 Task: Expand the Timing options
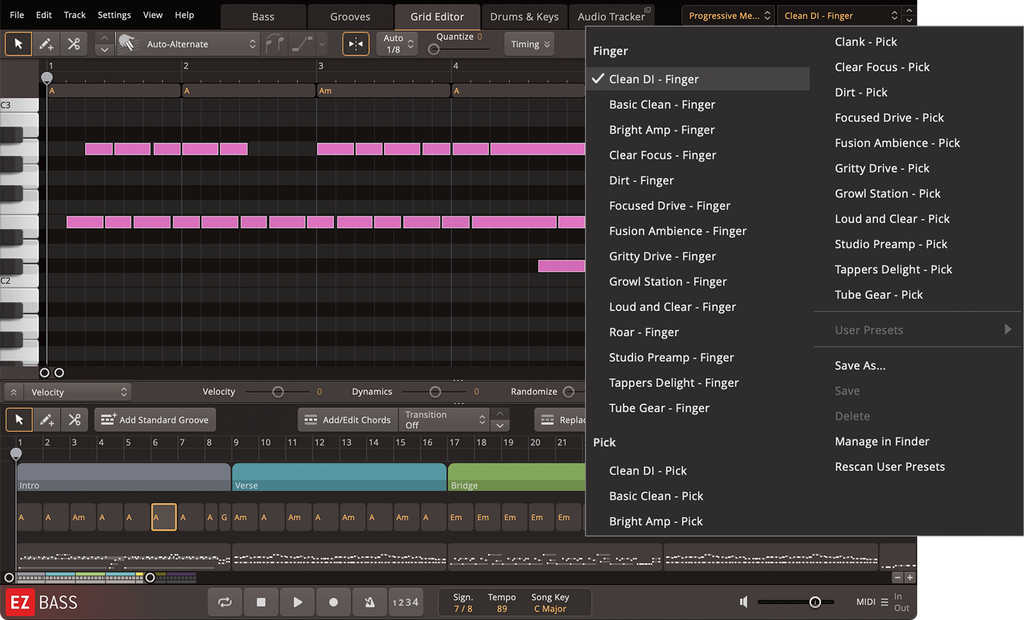point(530,44)
